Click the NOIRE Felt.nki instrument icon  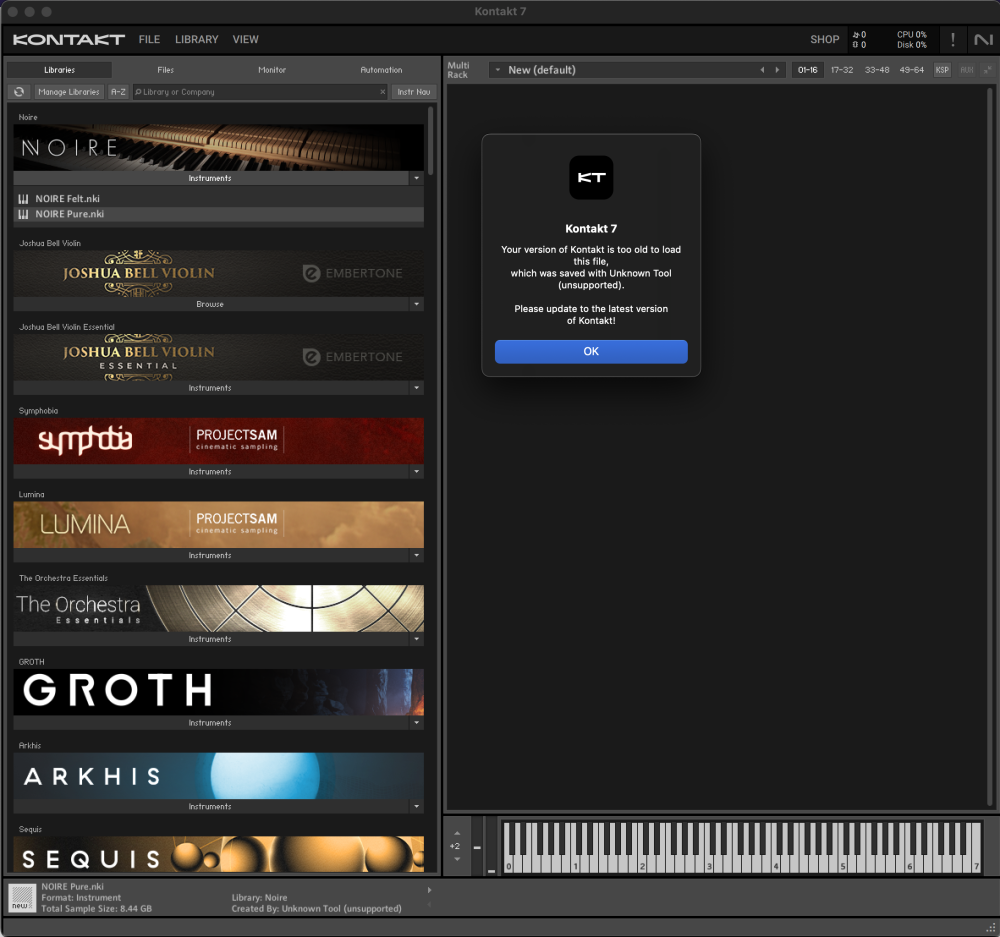(24, 198)
